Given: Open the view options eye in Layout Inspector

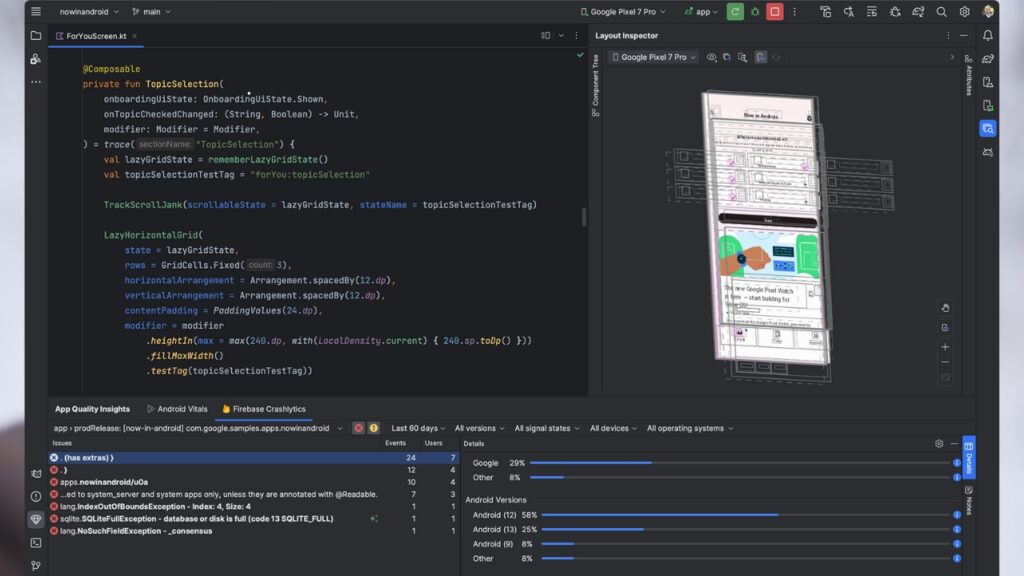Looking at the screenshot, I should click(x=711, y=56).
